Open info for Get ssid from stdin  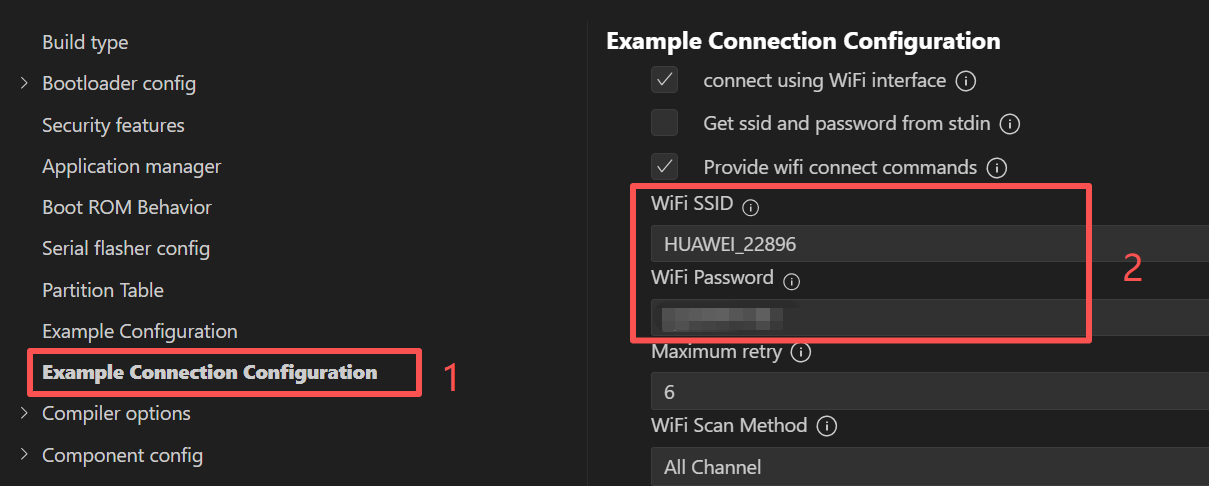[1010, 124]
